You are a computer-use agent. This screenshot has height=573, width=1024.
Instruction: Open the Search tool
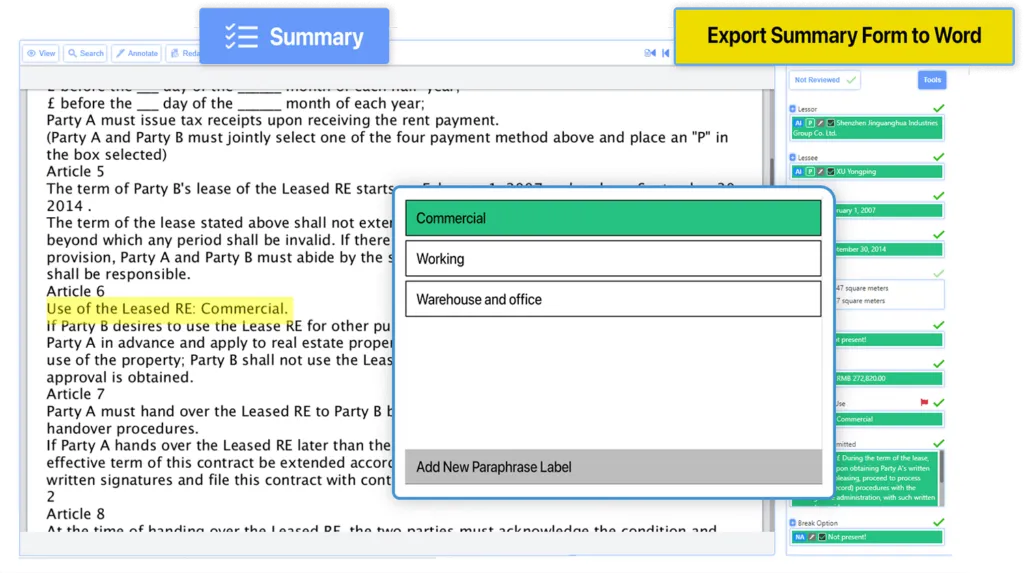click(x=86, y=54)
